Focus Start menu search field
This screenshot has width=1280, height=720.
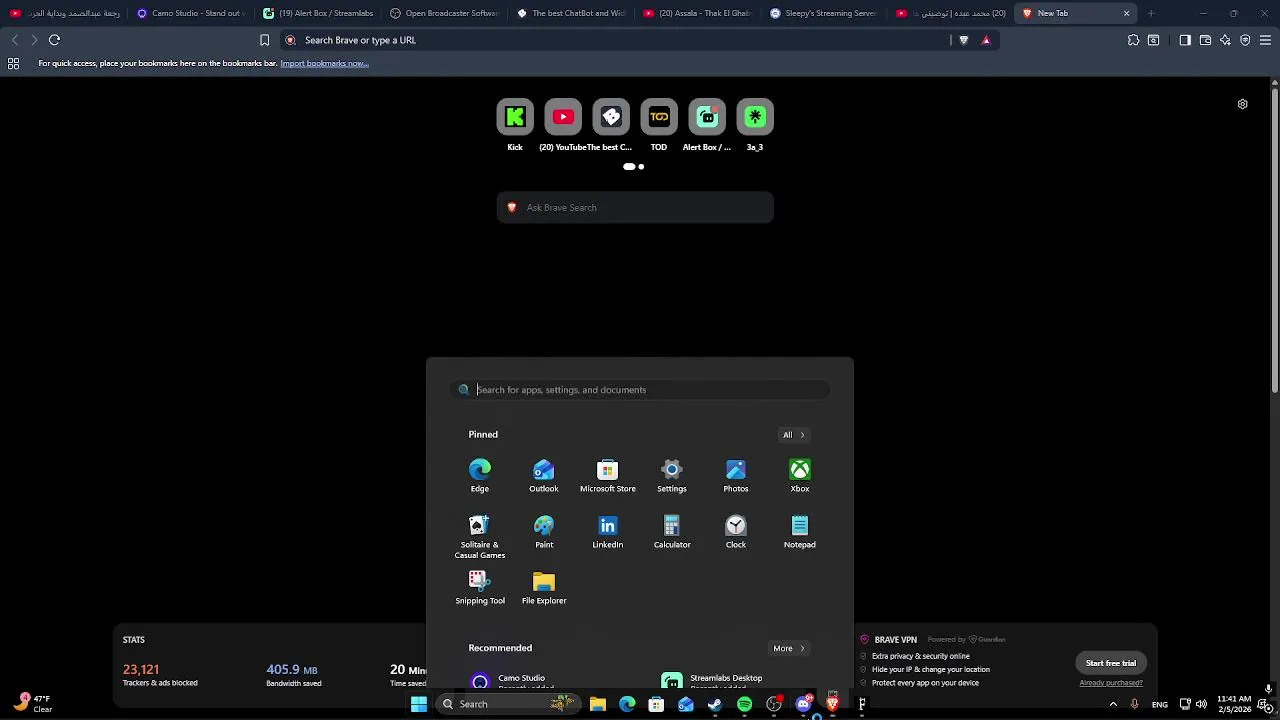coord(640,390)
